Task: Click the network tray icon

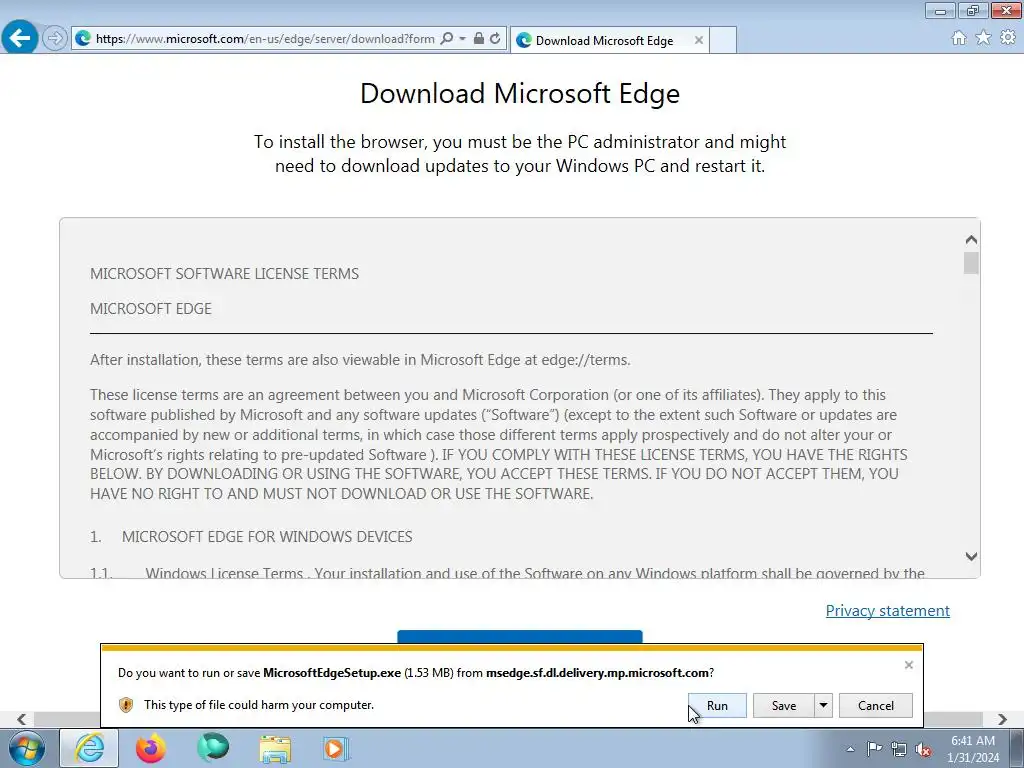Action: pos(899,749)
